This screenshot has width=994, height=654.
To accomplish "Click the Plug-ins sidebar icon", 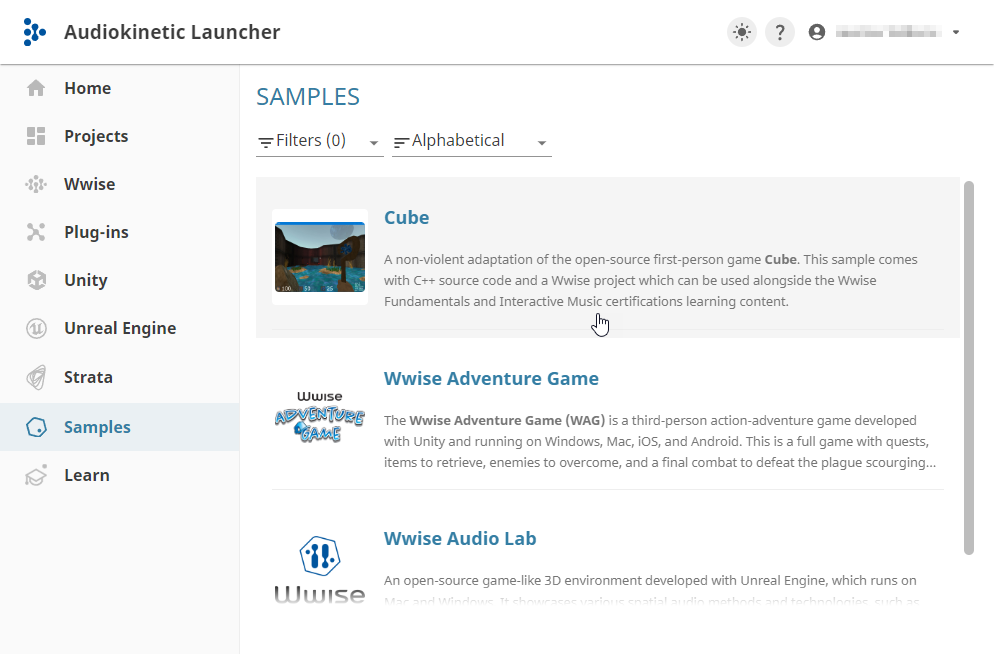I will tap(36, 233).
